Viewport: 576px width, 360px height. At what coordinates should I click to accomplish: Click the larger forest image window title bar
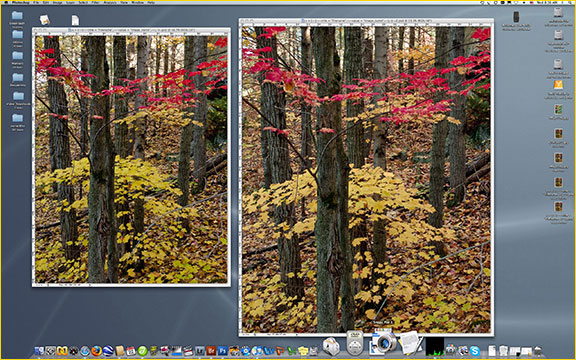tap(366, 21)
